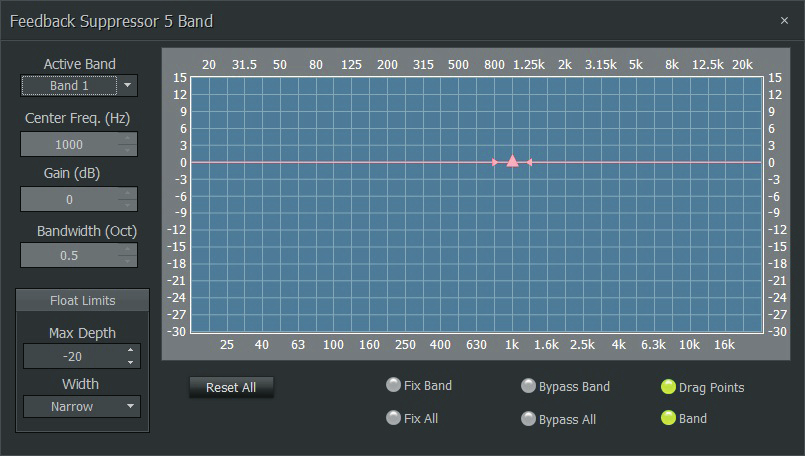Click the 'Center Freq. (Hz)' label
The width and height of the screenshot is (805, 456).
click(78, 119)
